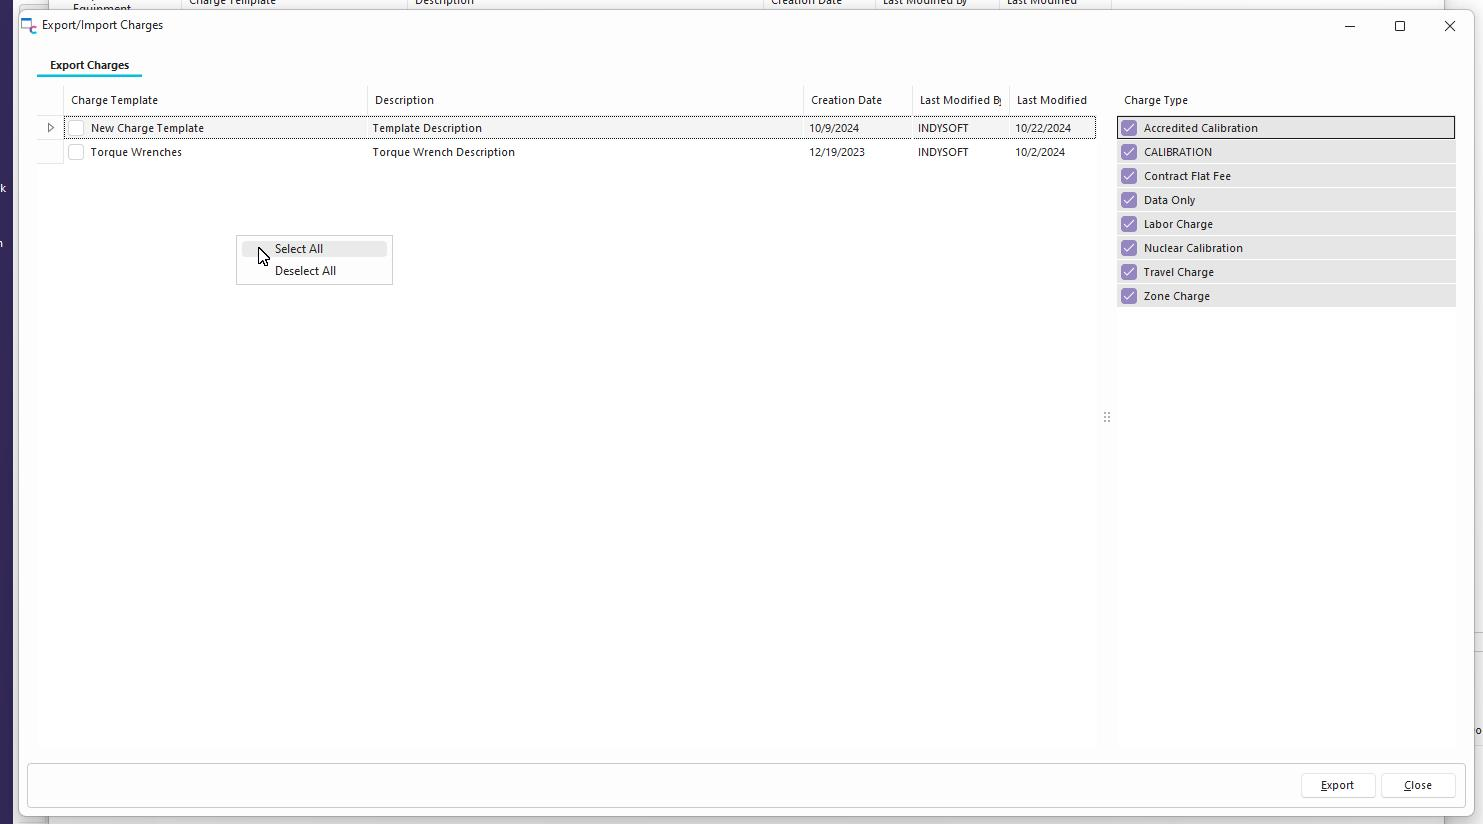
Task: Choose Select All from context menu
Action: [299, 249]
